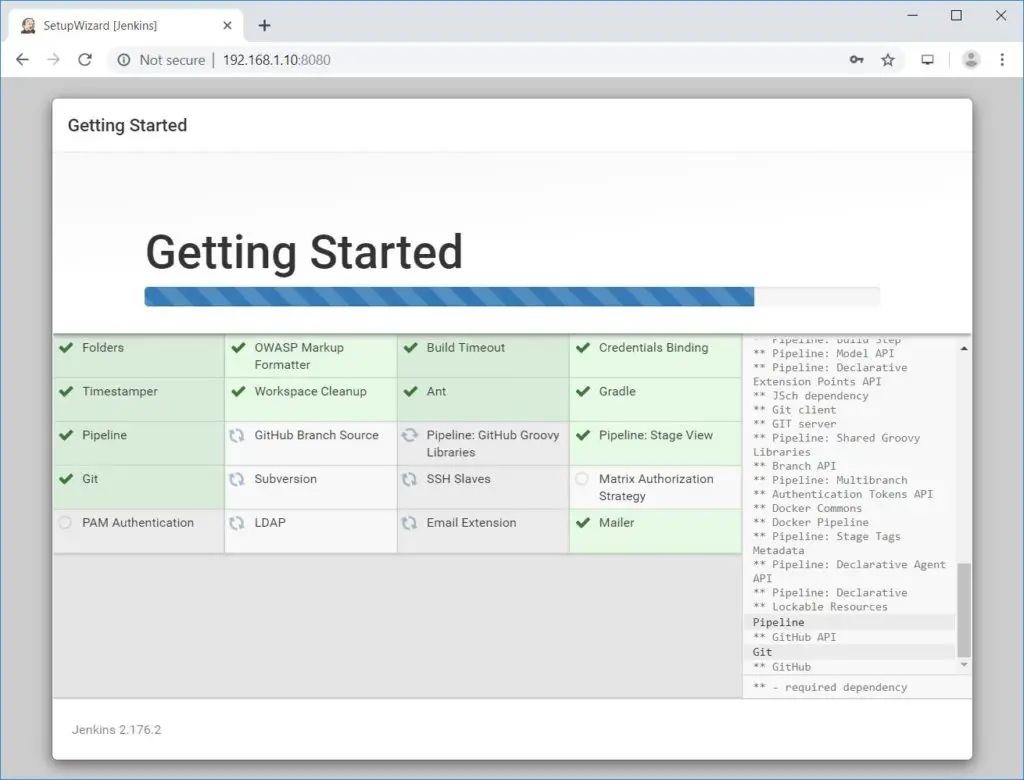Click the checkmark beside OWASP Markup Formatter

[x=238, y=348]
